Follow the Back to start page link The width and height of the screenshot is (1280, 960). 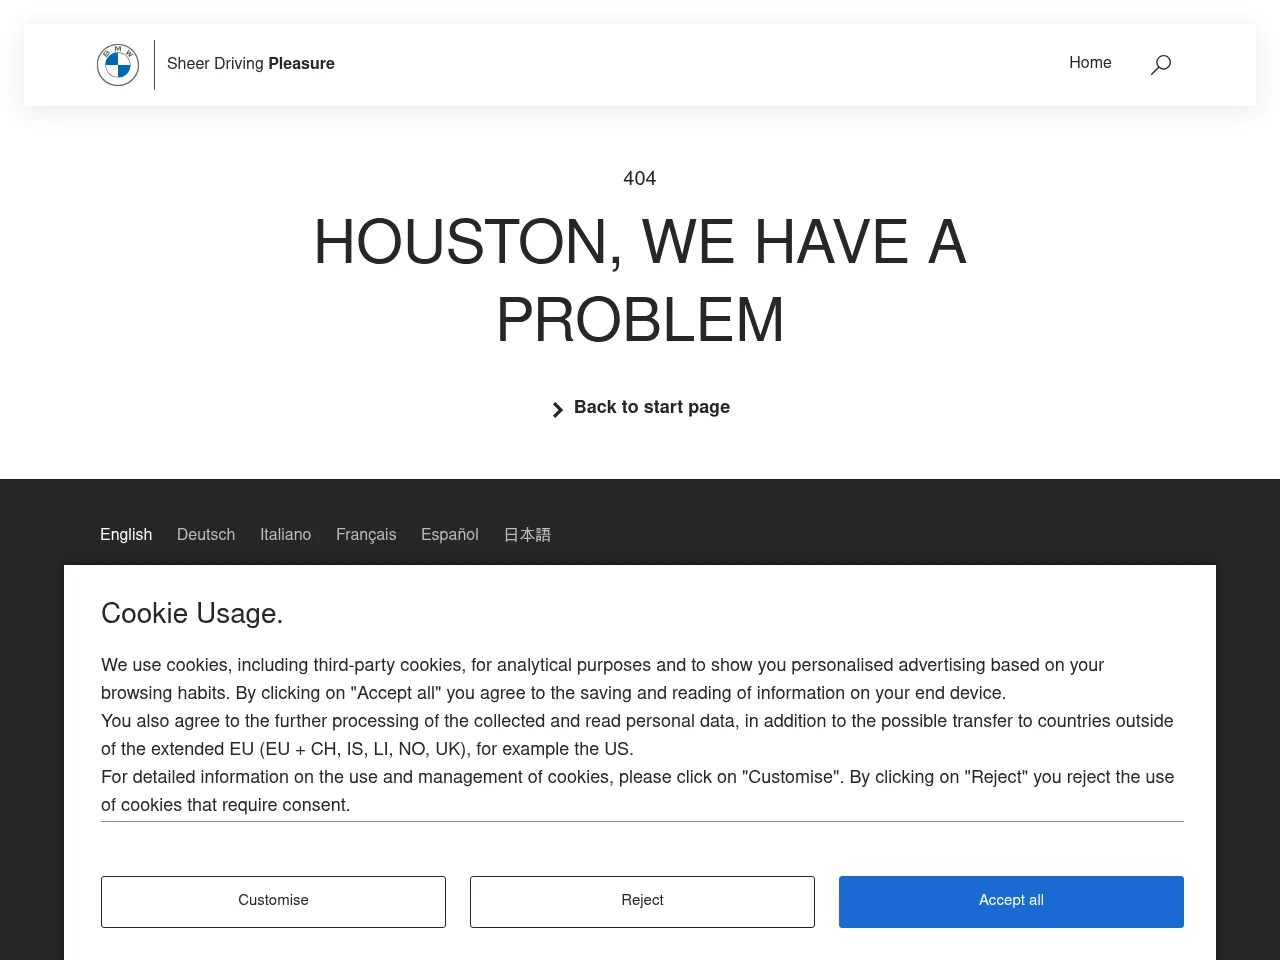(x=651, y=407)
